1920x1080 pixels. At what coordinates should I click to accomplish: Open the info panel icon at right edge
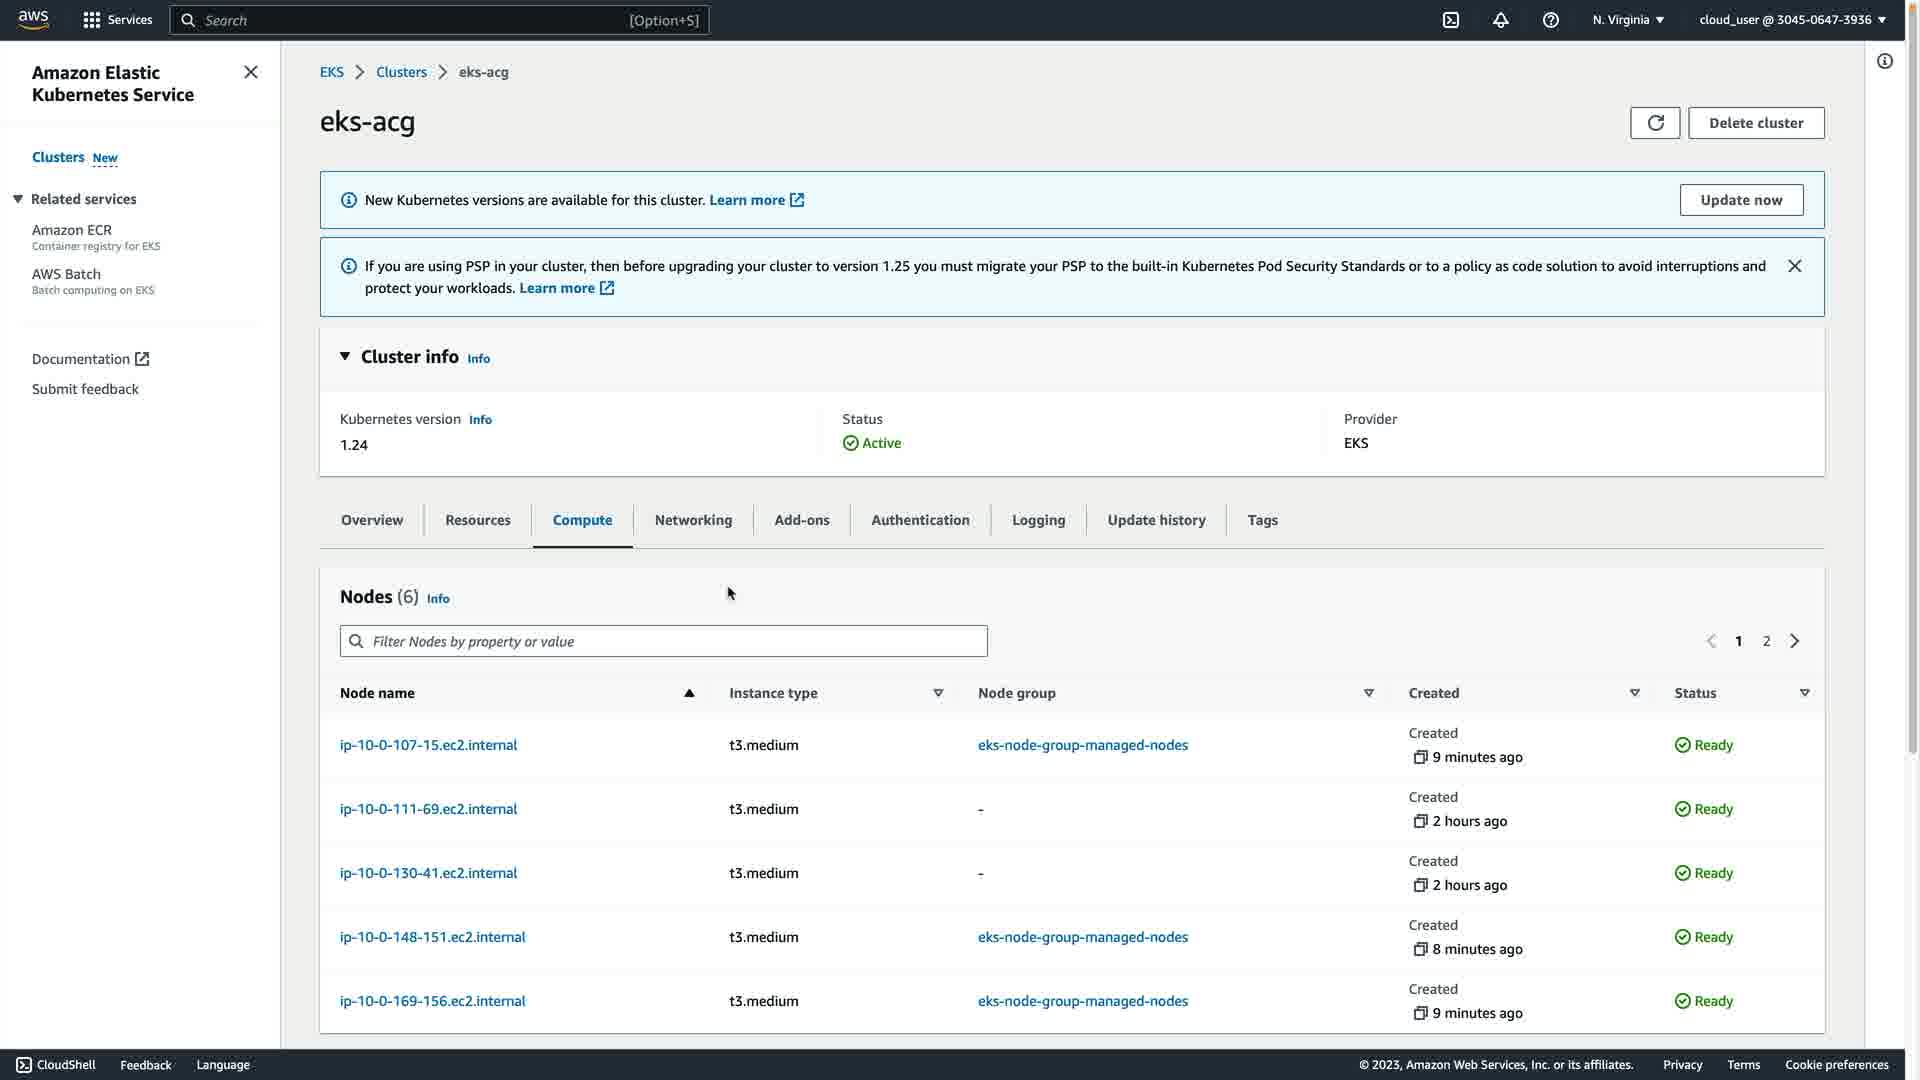pyautogui.click(x=1885, y=62)
